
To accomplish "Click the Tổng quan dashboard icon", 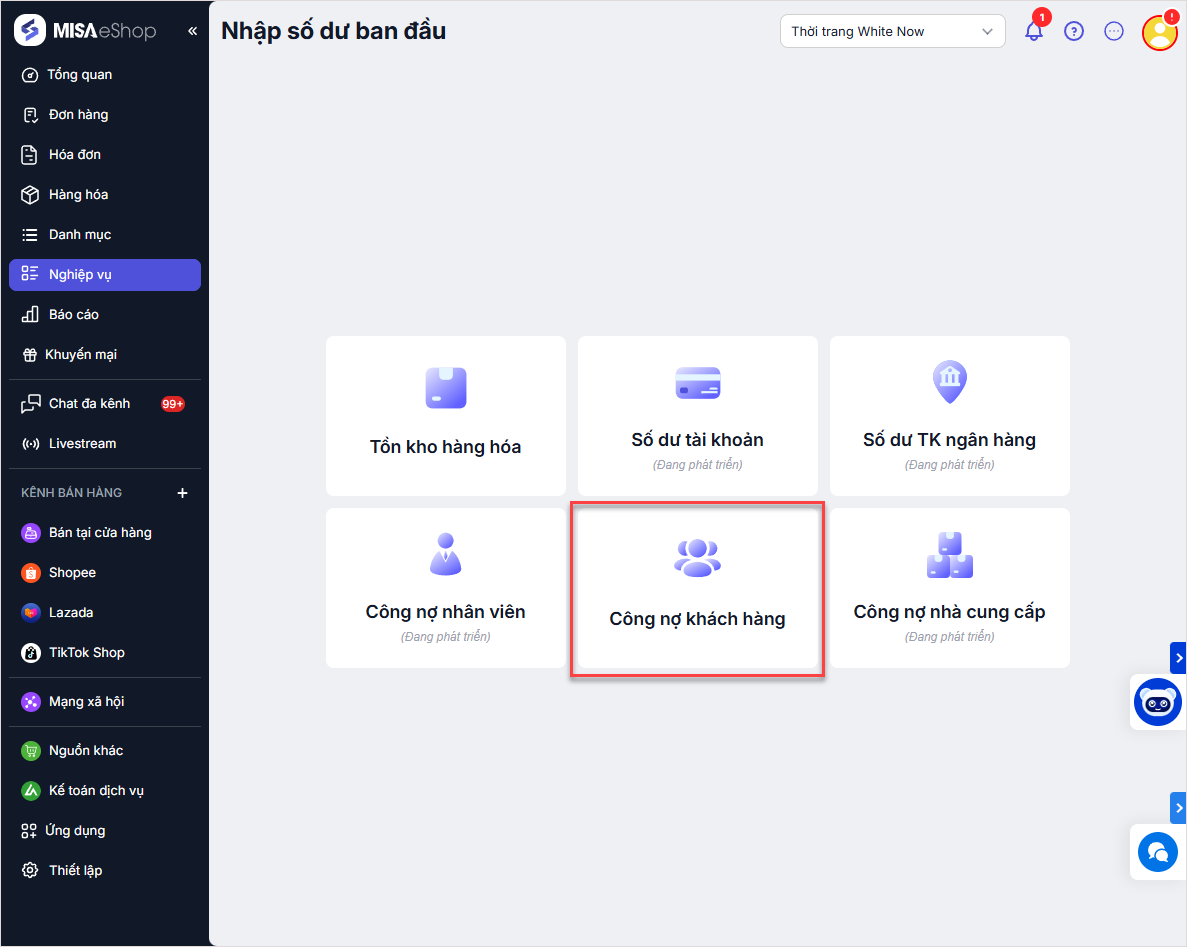I will [x=30, y=75].
